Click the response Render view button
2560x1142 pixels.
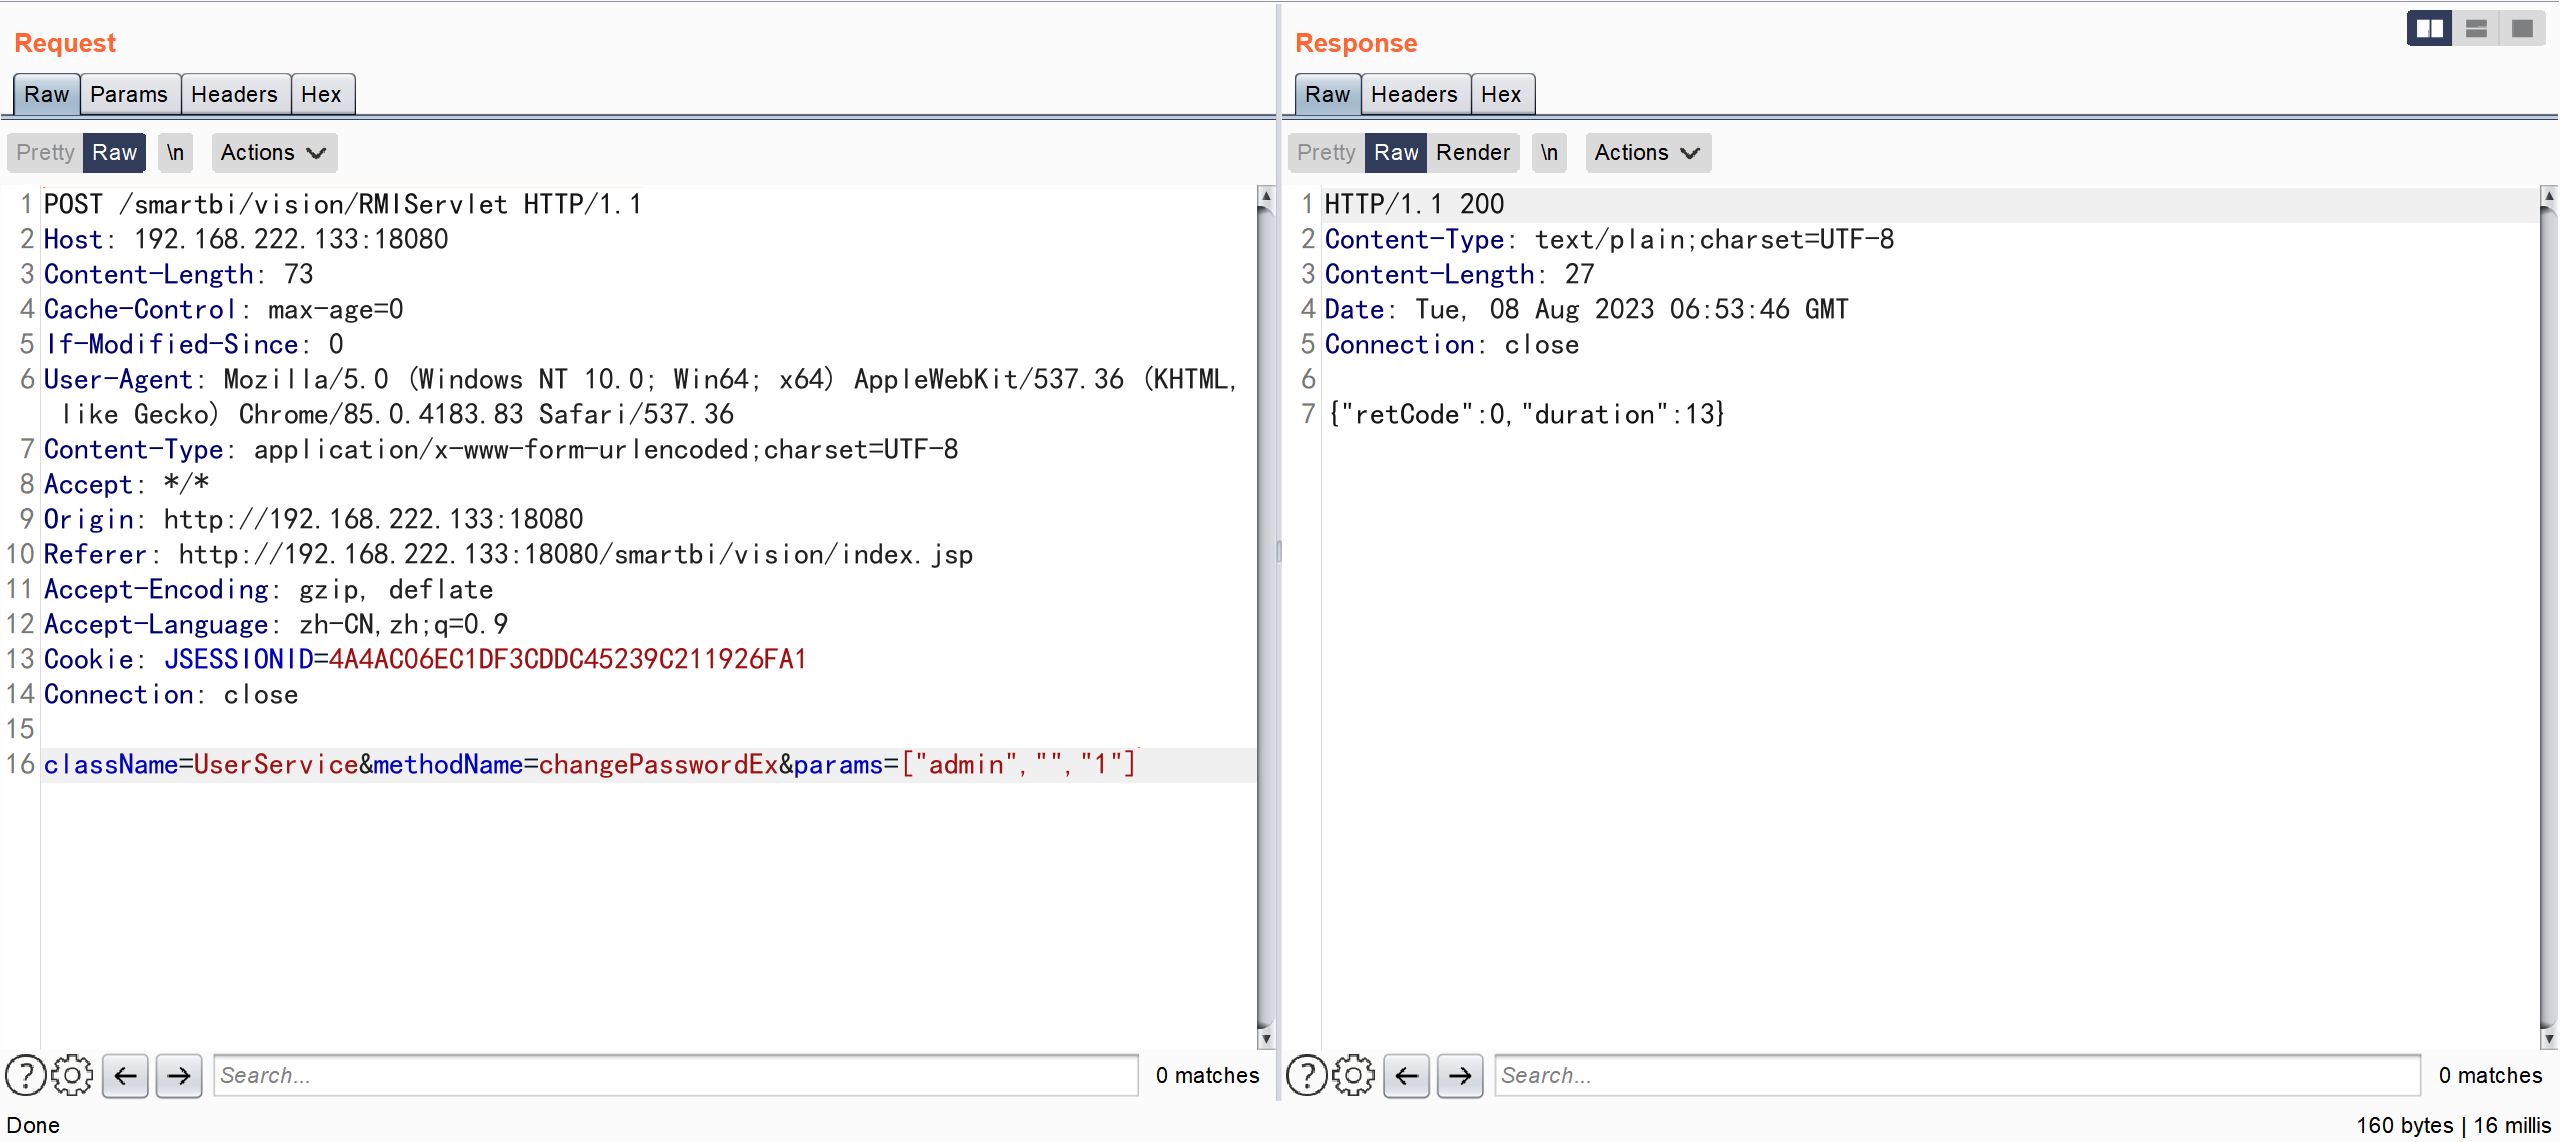1472,152
